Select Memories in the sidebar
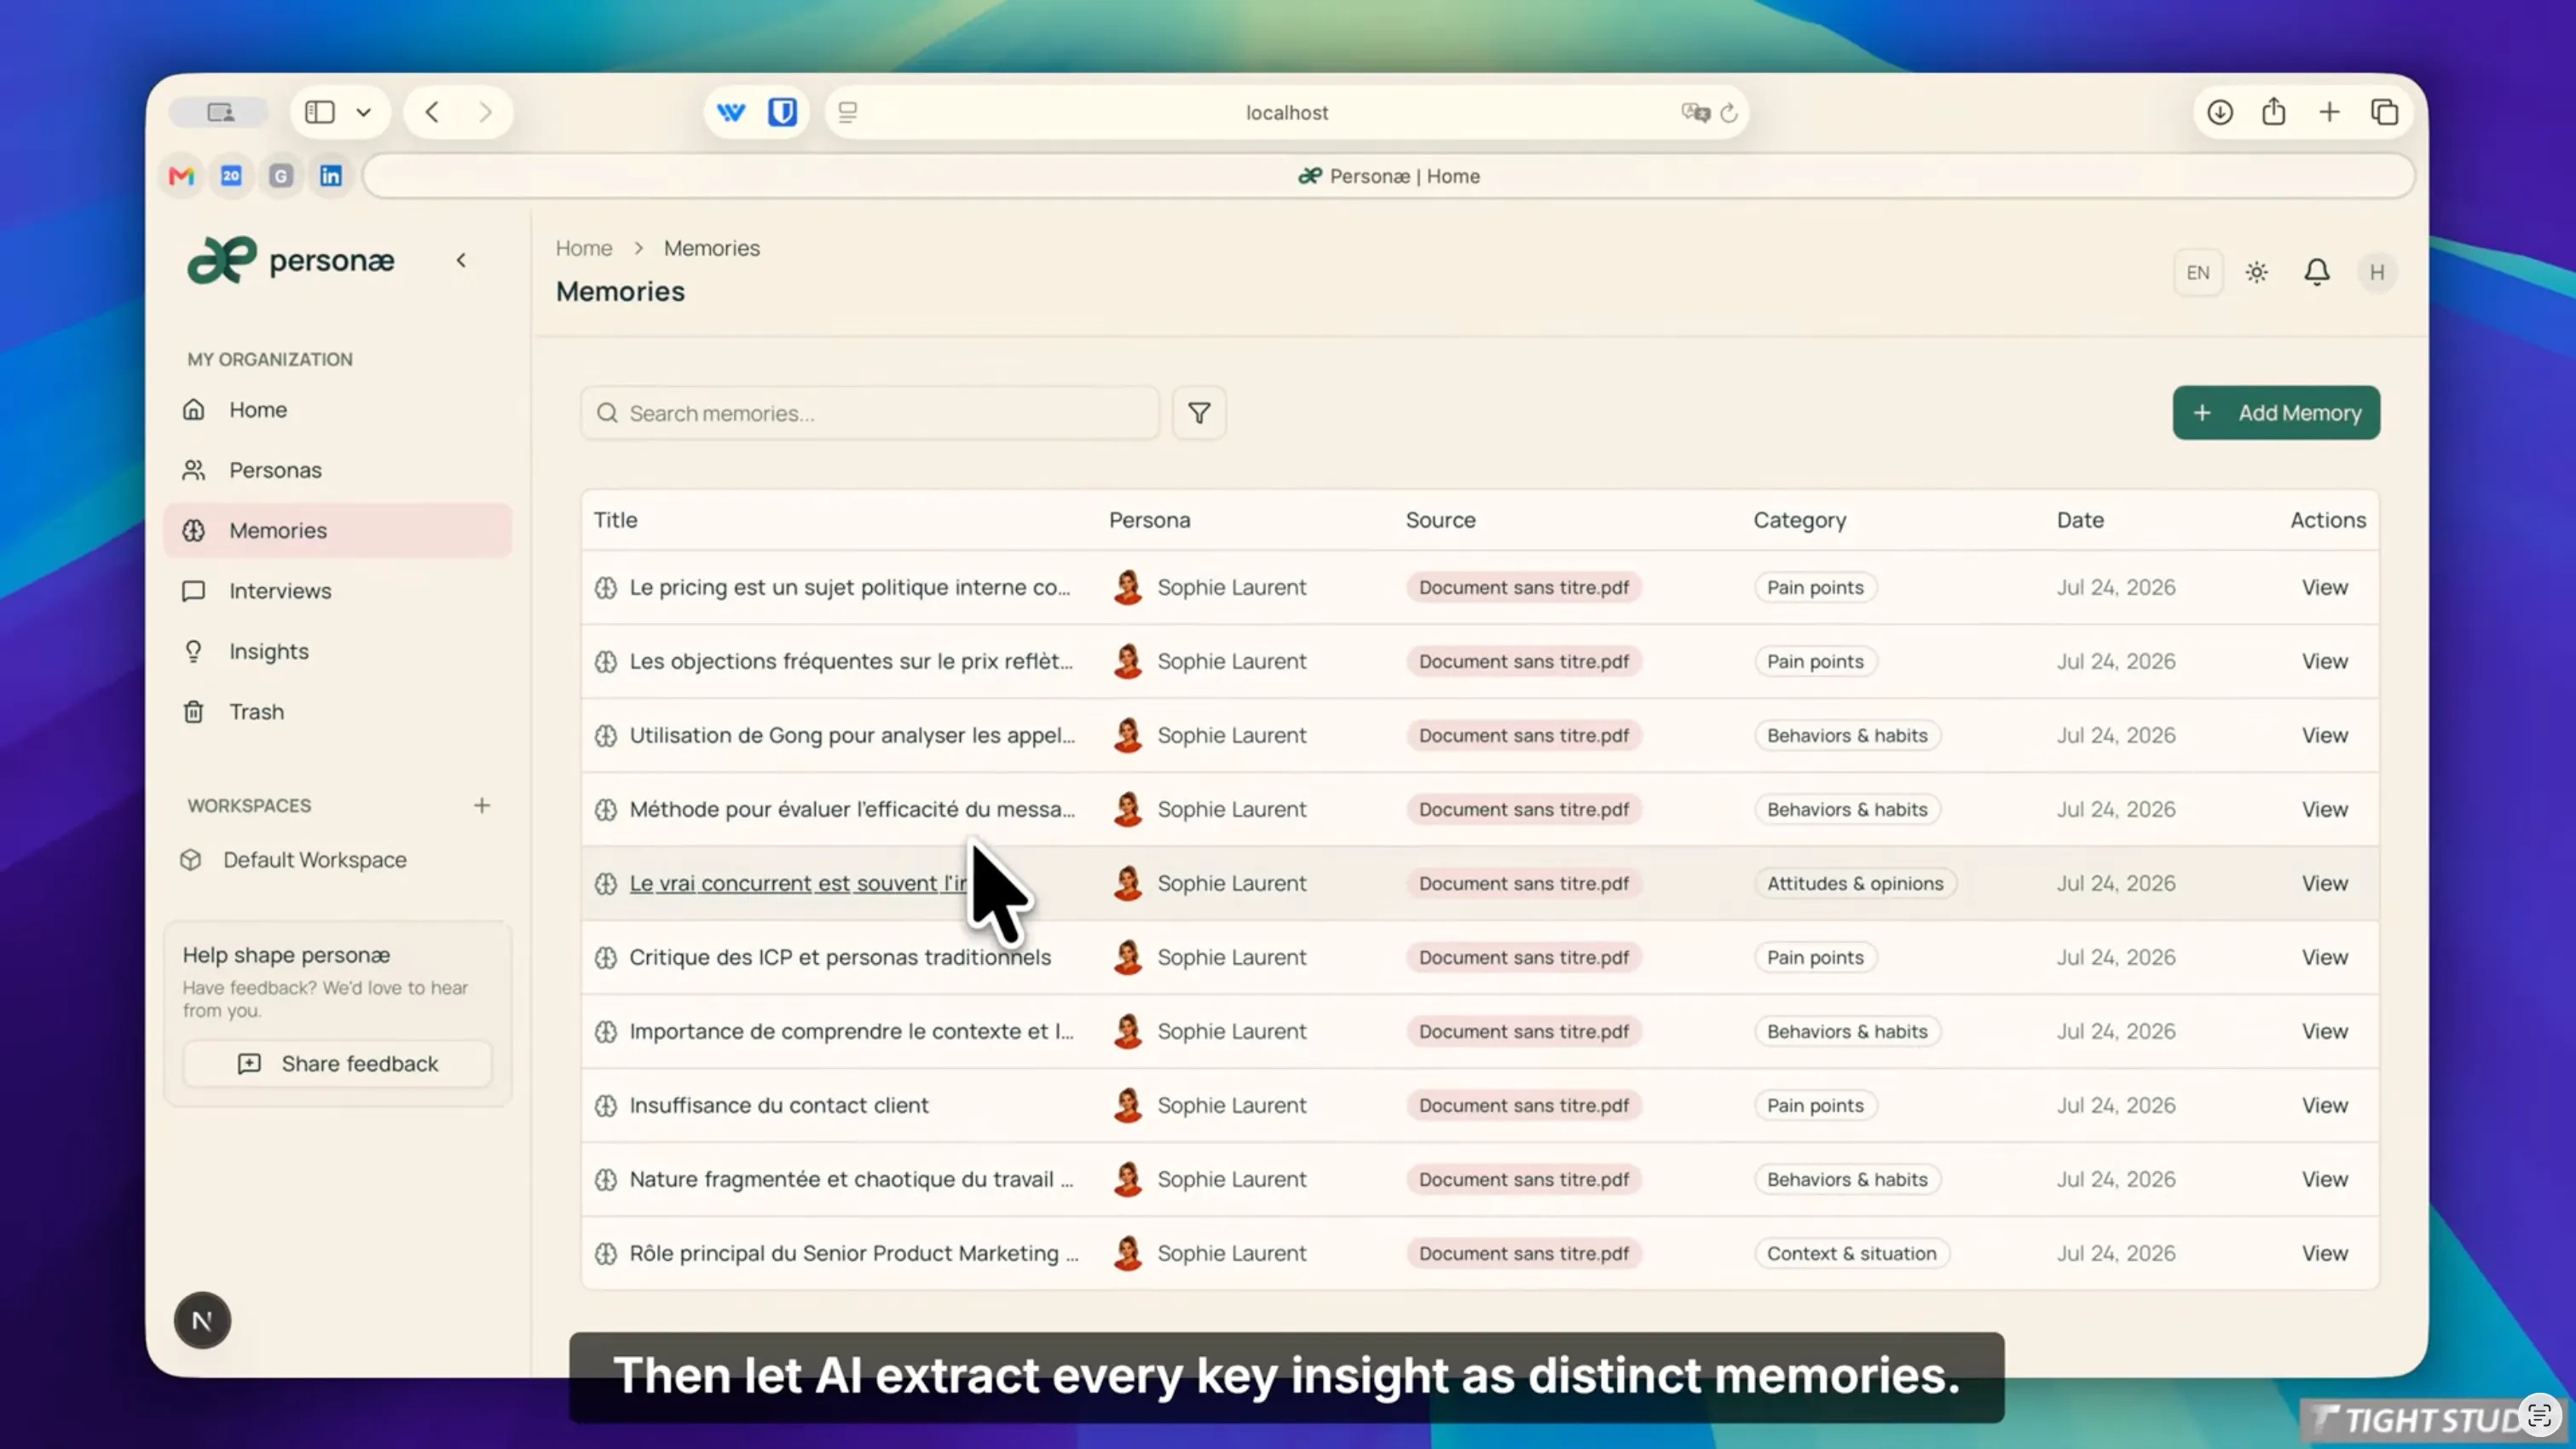Screen dimensions: 2576x1449 [x=338, y=531]
